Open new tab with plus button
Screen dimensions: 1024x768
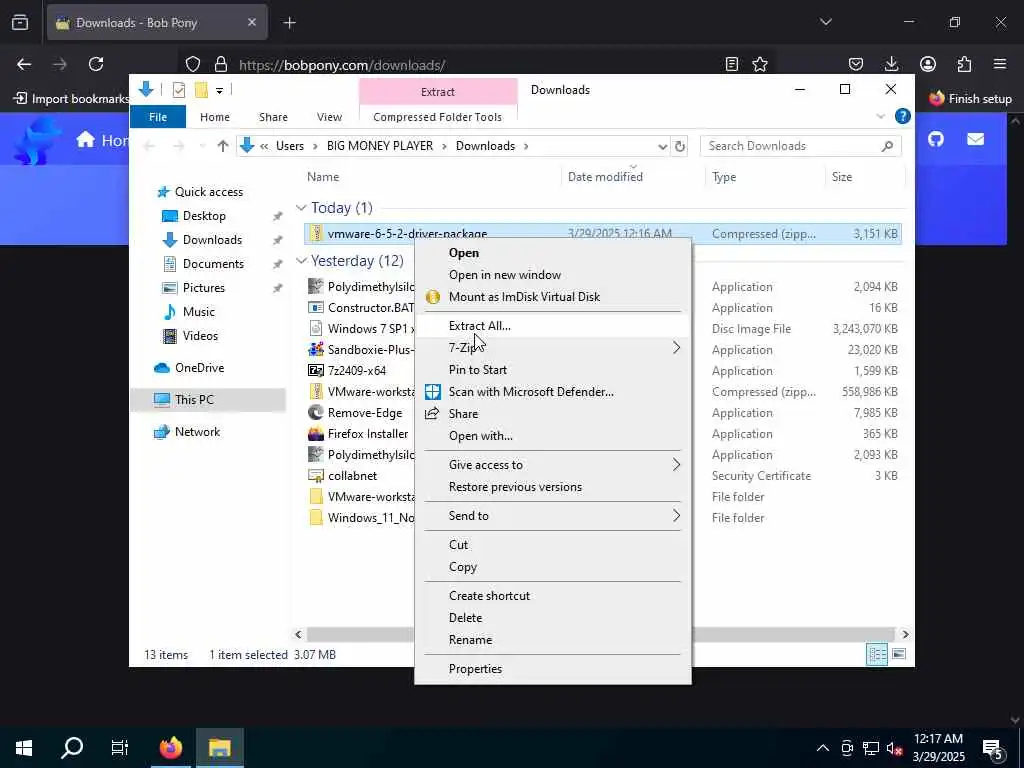point(289,23)
